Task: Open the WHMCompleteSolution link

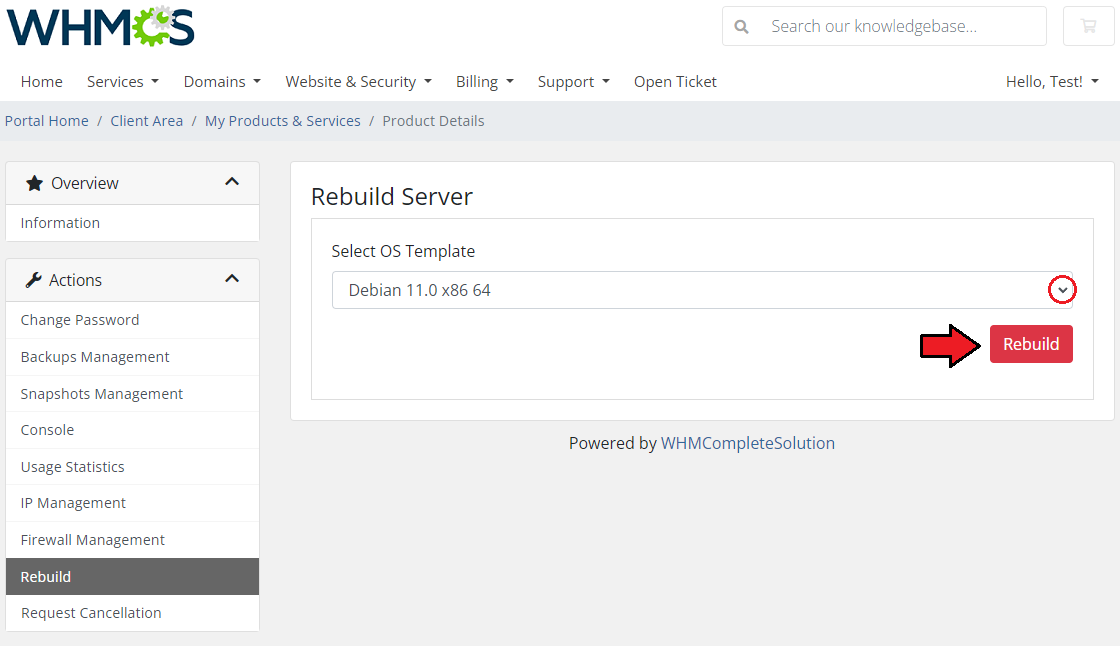Action: [748, 443]
